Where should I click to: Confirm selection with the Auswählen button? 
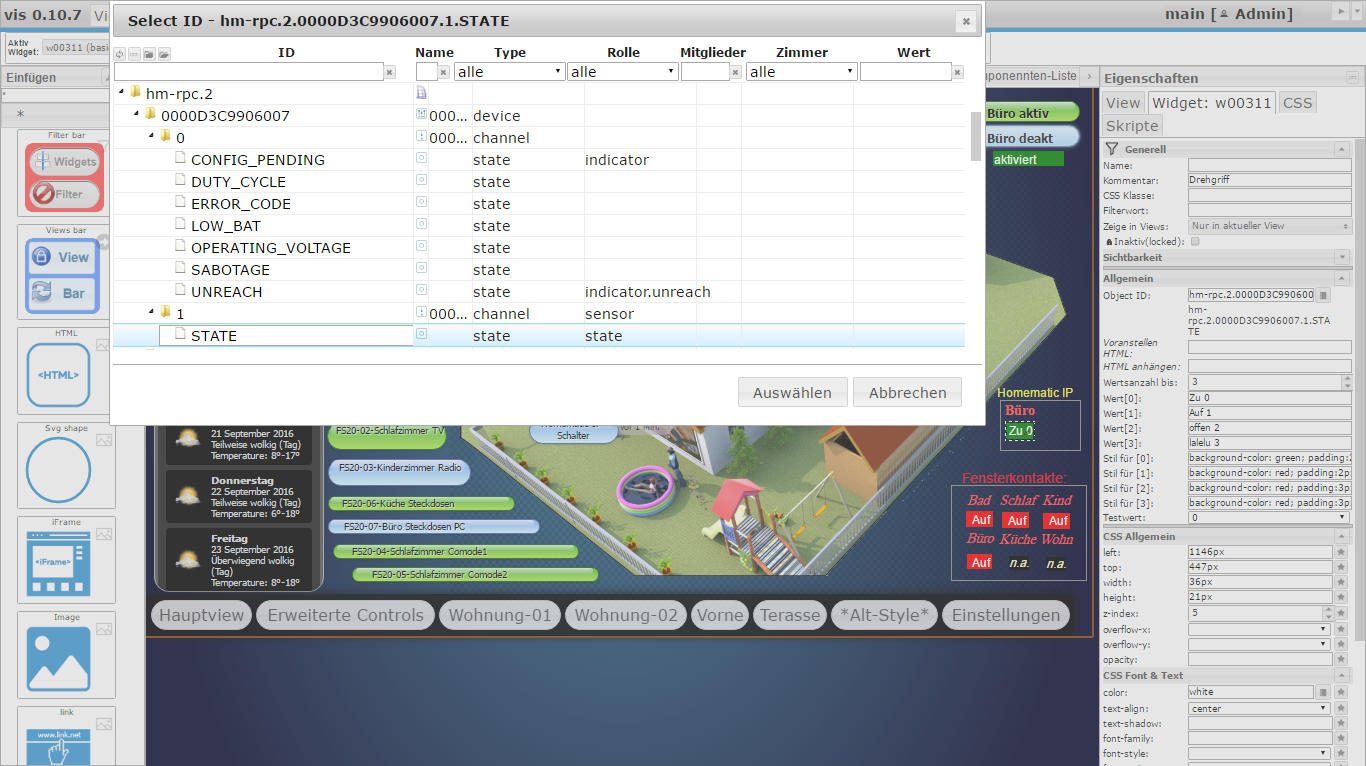[x=793, y=392]
